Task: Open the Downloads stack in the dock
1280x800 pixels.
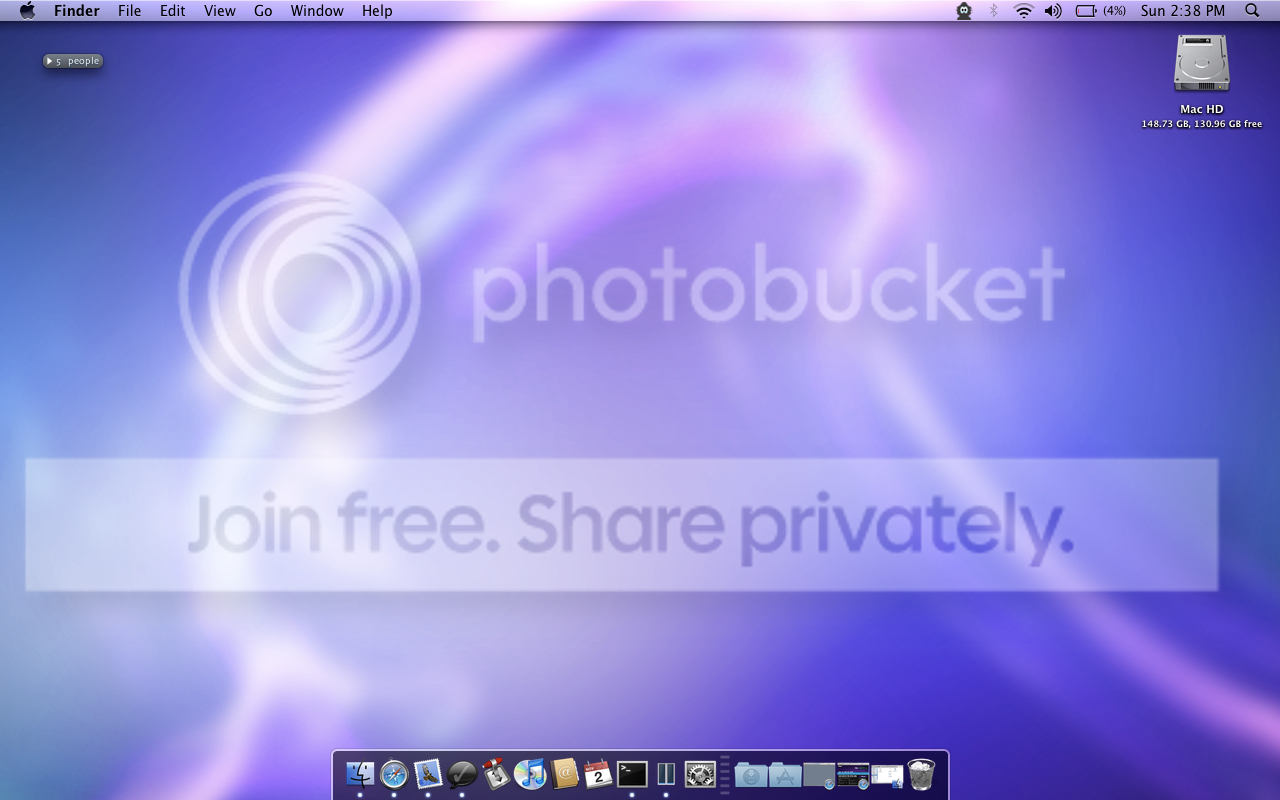Action: (x=751, y=774)
